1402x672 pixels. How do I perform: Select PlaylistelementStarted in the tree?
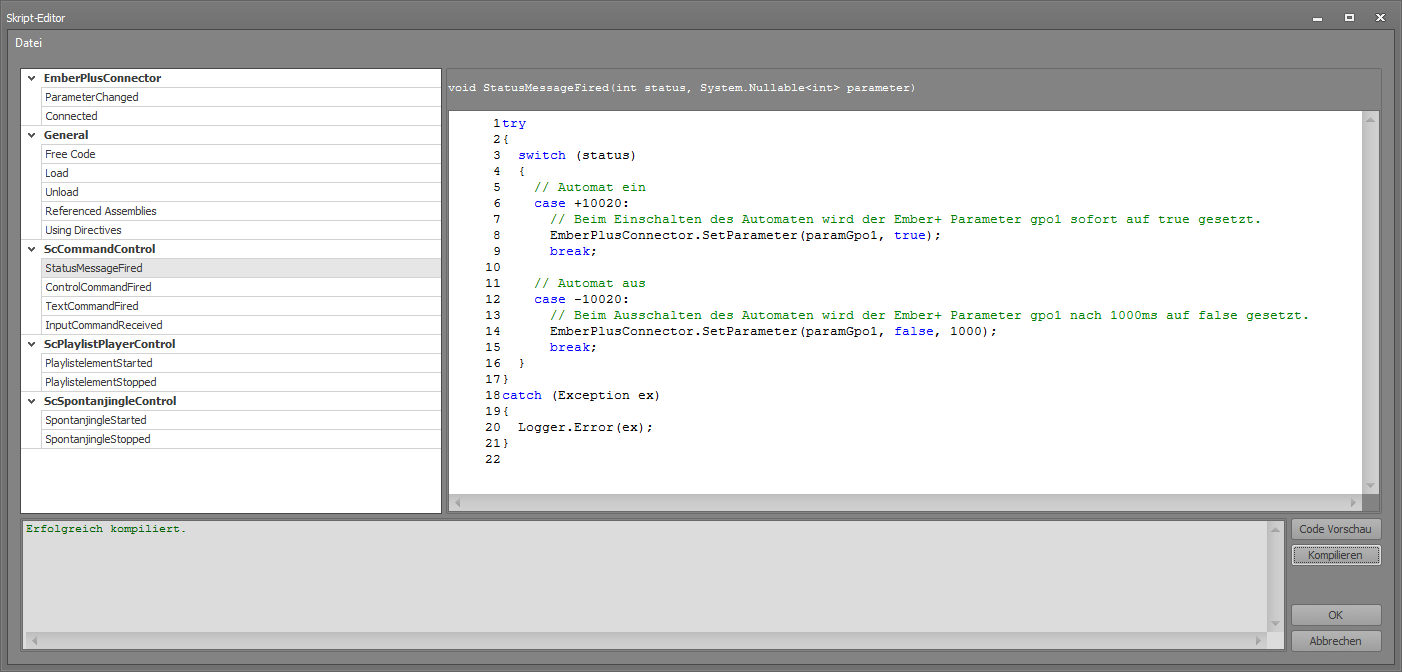coord(241,363)
